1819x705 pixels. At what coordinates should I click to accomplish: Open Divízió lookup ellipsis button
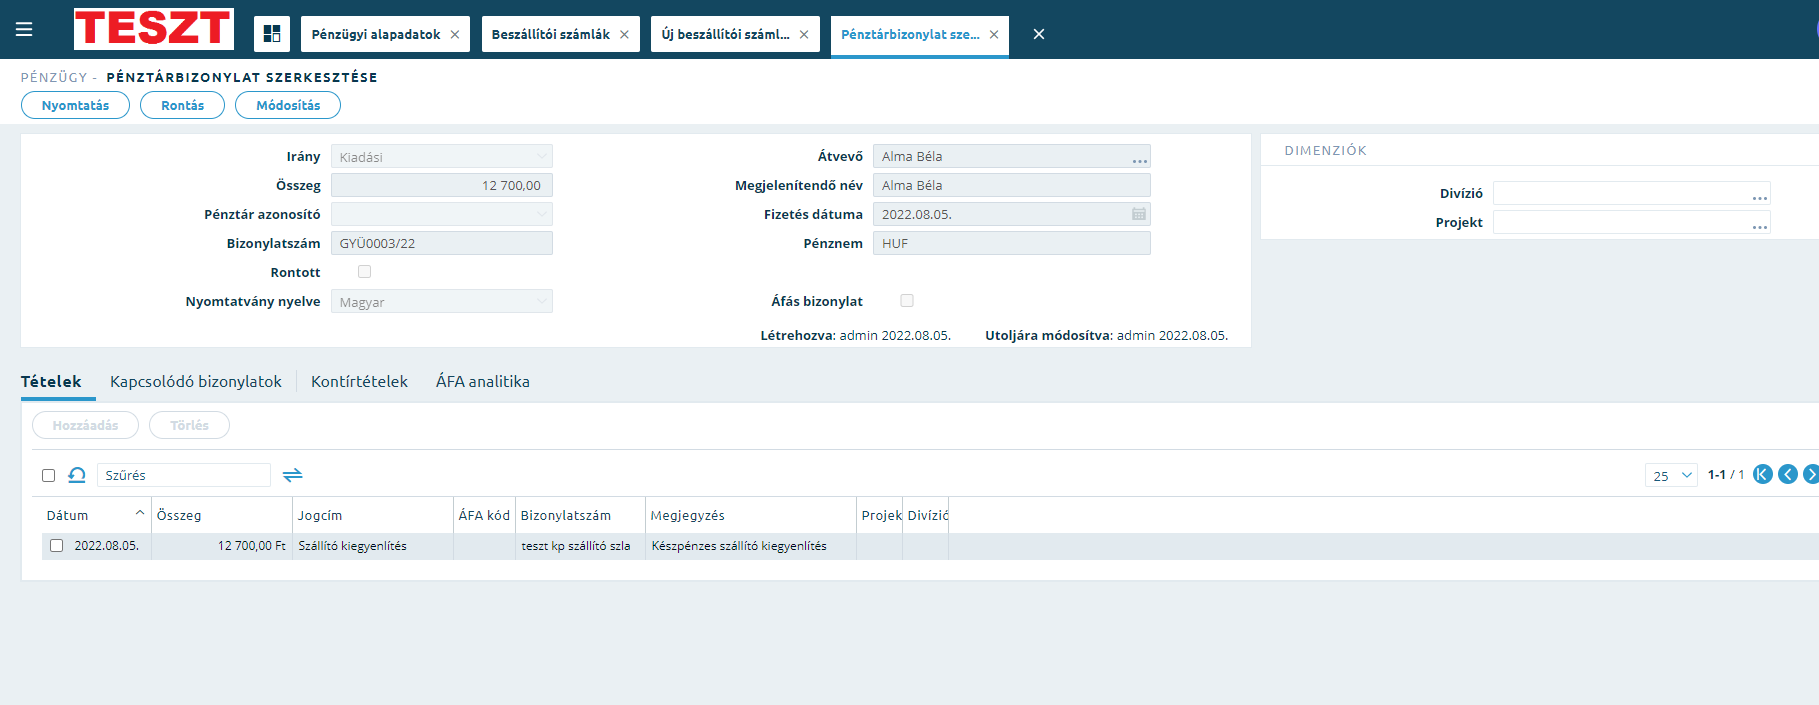click(x=1759, y=197)
